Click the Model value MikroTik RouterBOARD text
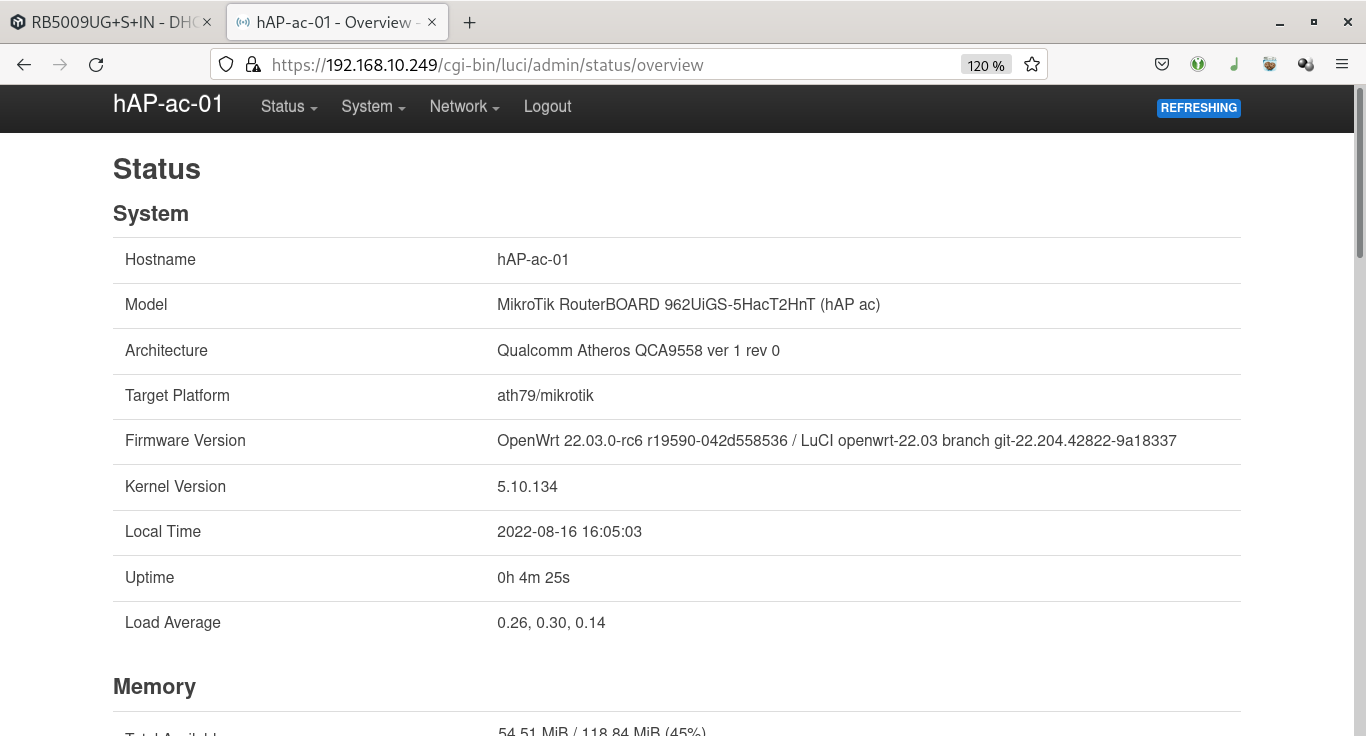This screenshot has height=736, width=1366. pyautogui.click(x=689, y=305)
